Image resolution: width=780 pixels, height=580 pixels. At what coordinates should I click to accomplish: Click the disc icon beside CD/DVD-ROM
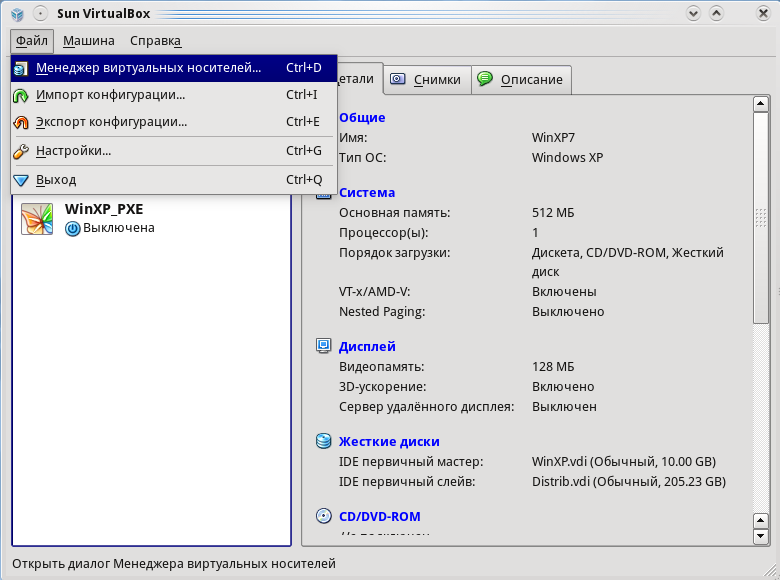(324, 516)
